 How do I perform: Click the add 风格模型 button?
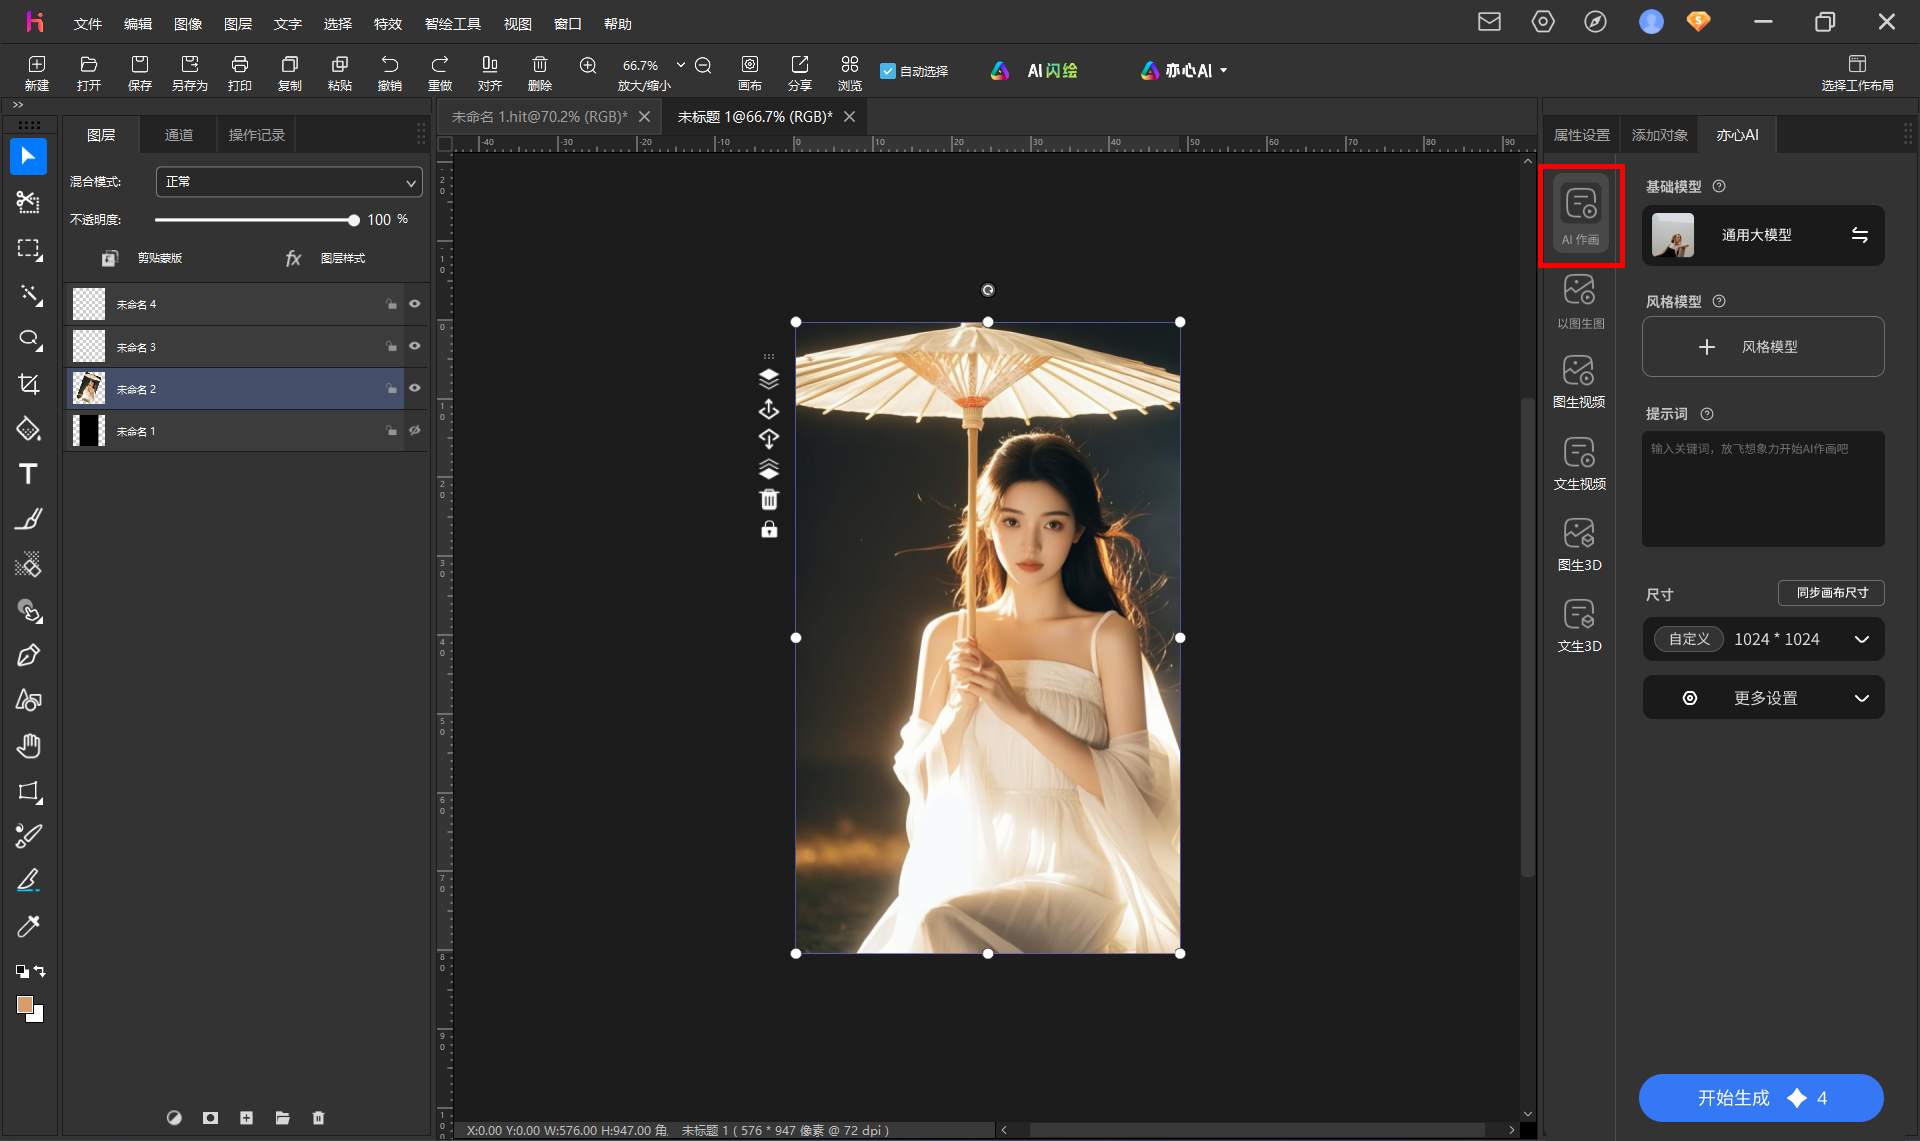(x=1763, y=347)
